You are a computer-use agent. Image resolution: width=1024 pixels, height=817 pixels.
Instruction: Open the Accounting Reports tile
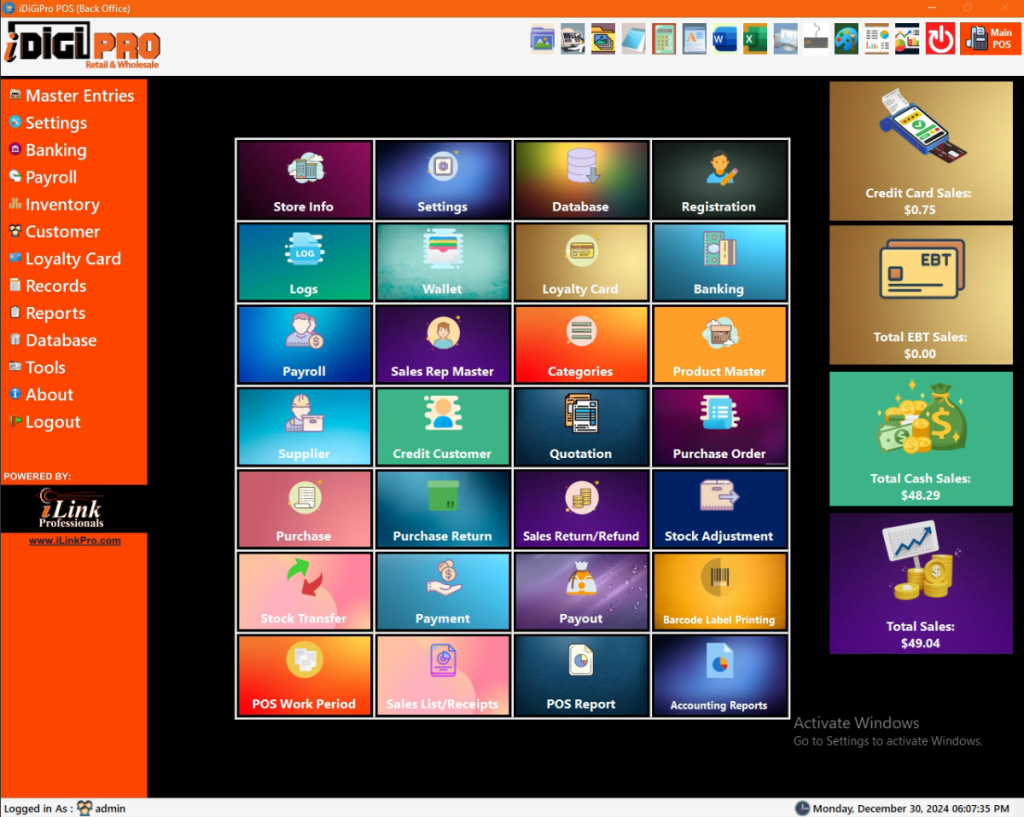(720, 675)
